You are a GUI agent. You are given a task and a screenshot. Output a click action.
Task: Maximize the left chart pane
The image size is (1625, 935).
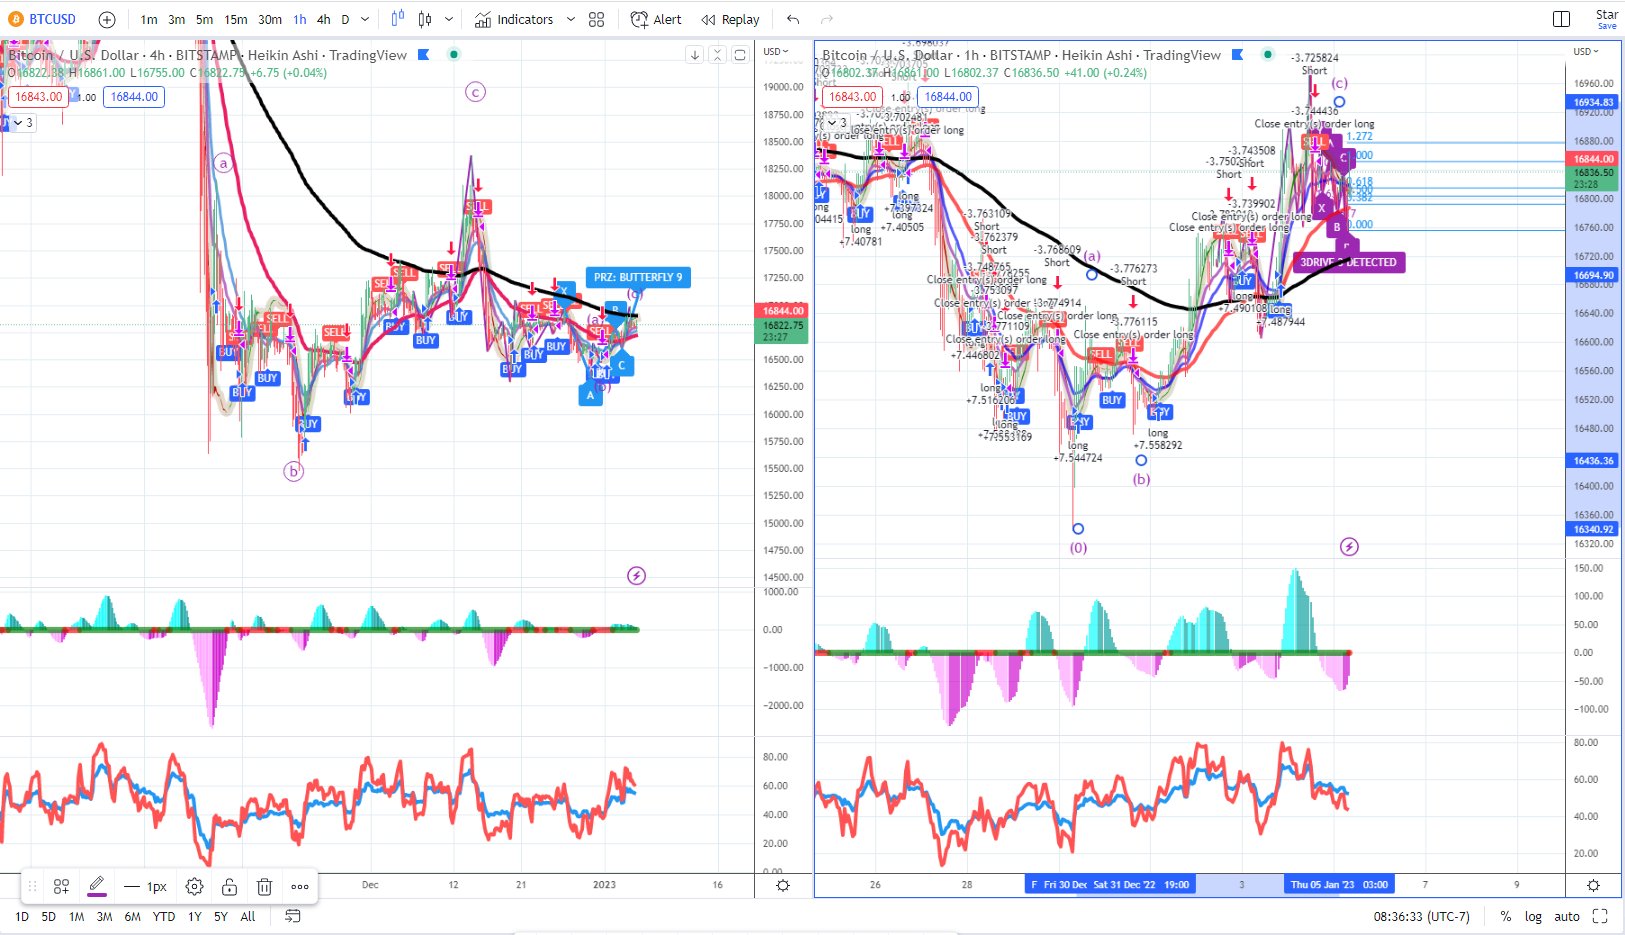(x=740, y=55)
